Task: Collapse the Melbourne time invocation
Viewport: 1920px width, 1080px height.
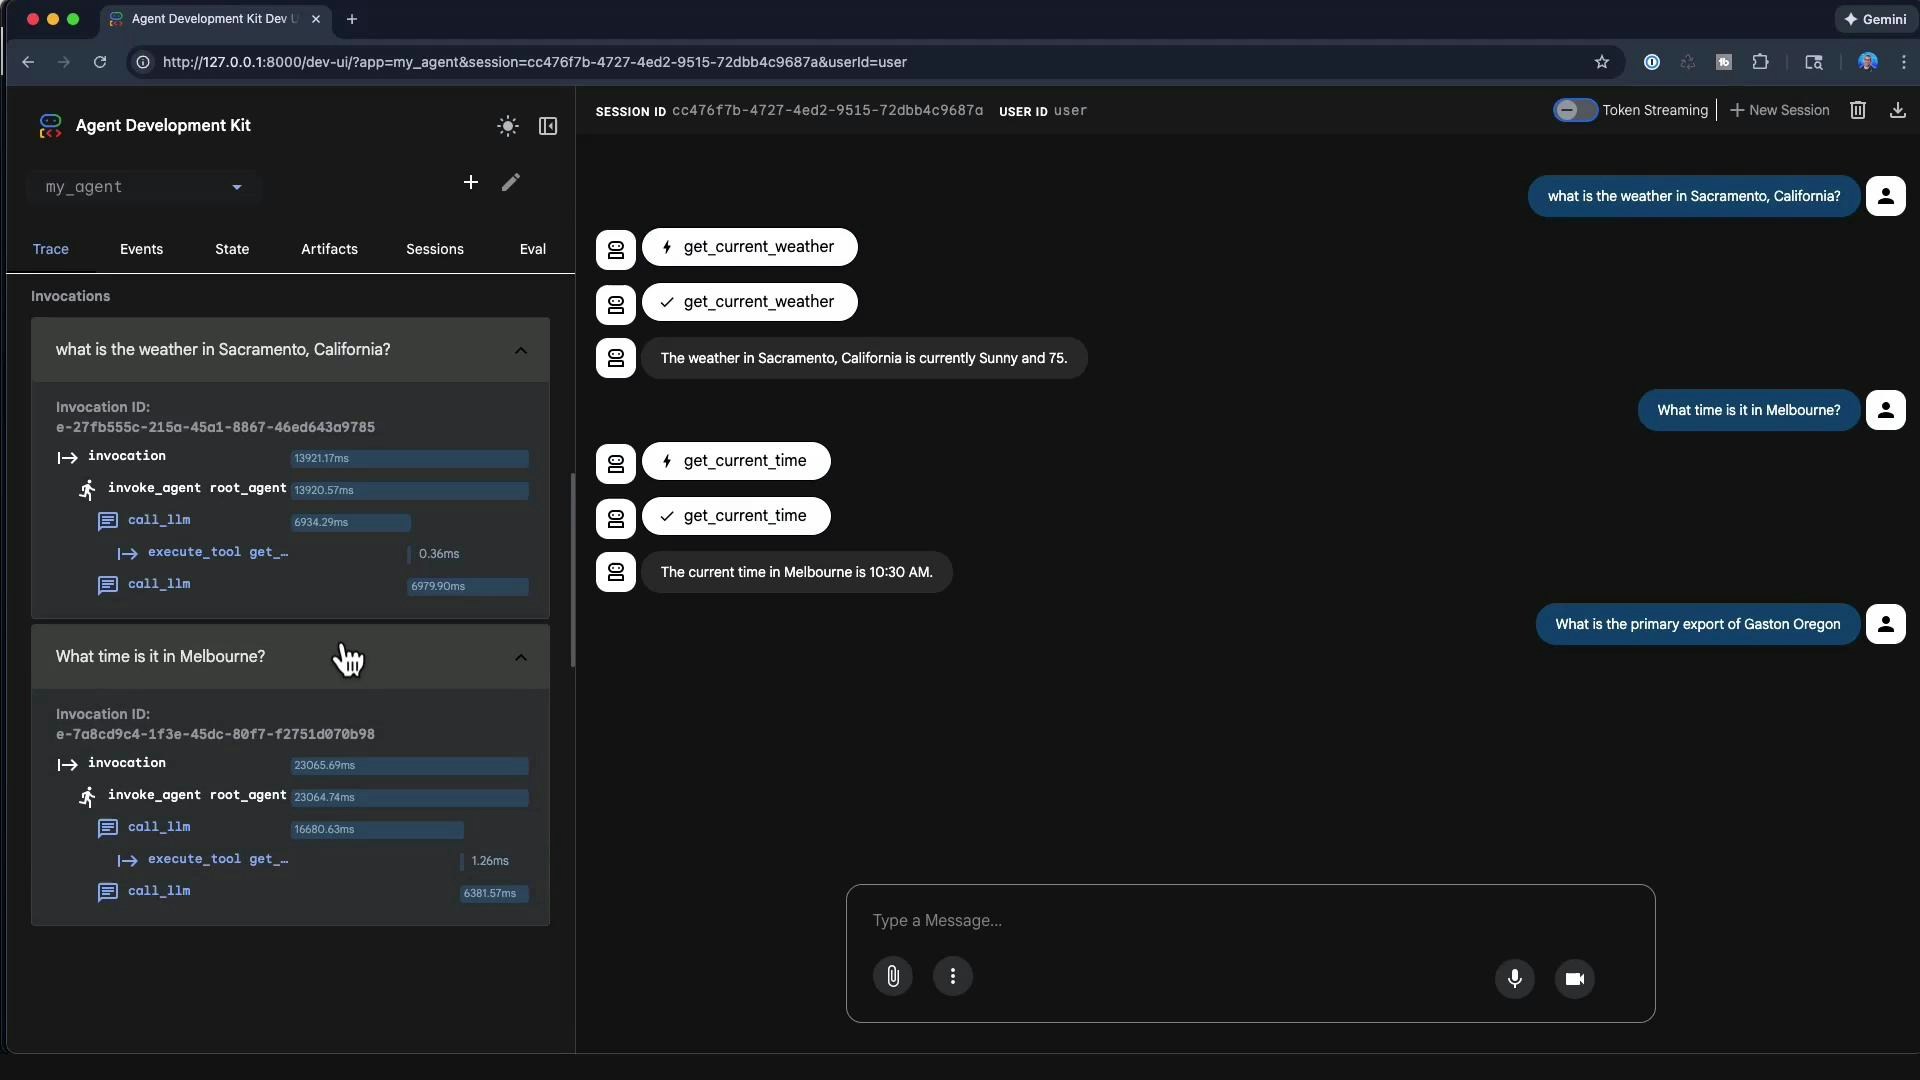Action: (520, 657)
